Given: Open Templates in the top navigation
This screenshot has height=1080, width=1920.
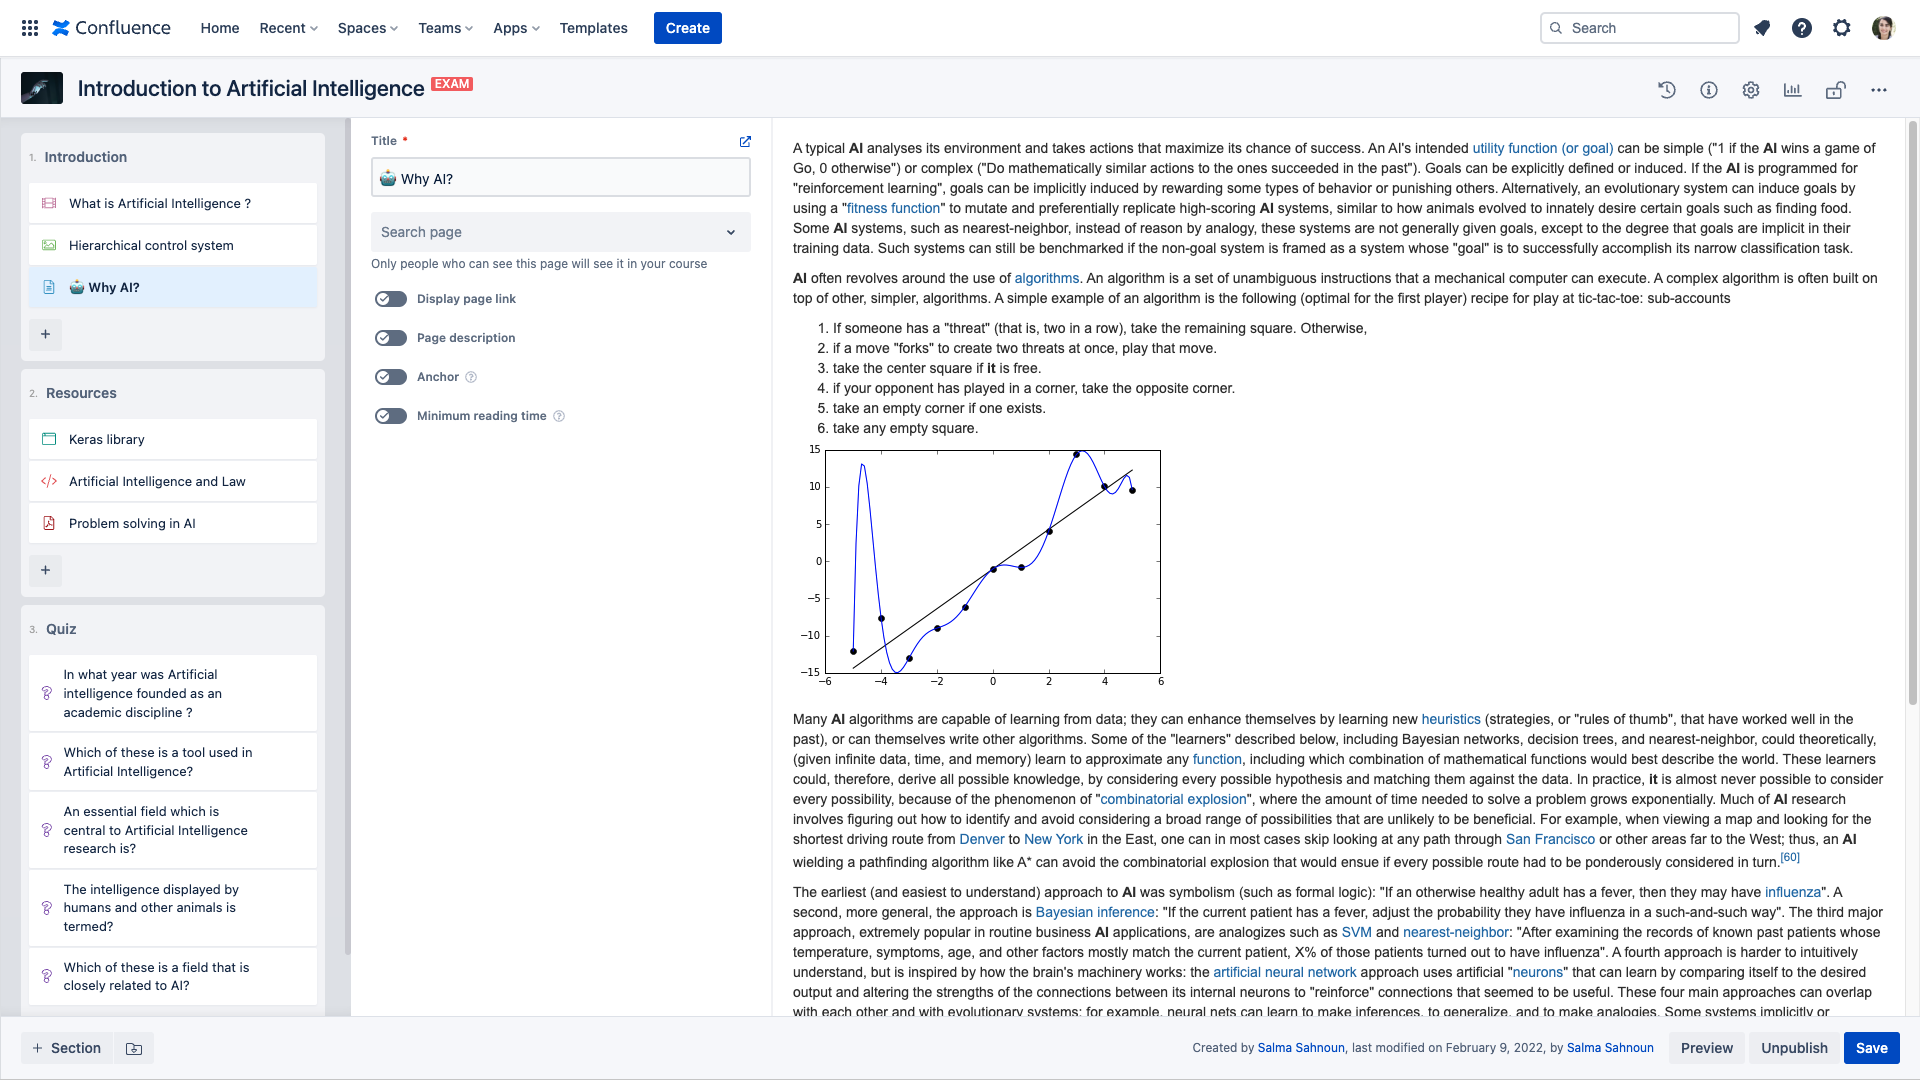Looking at the screenshot, I should coord(594,28).
